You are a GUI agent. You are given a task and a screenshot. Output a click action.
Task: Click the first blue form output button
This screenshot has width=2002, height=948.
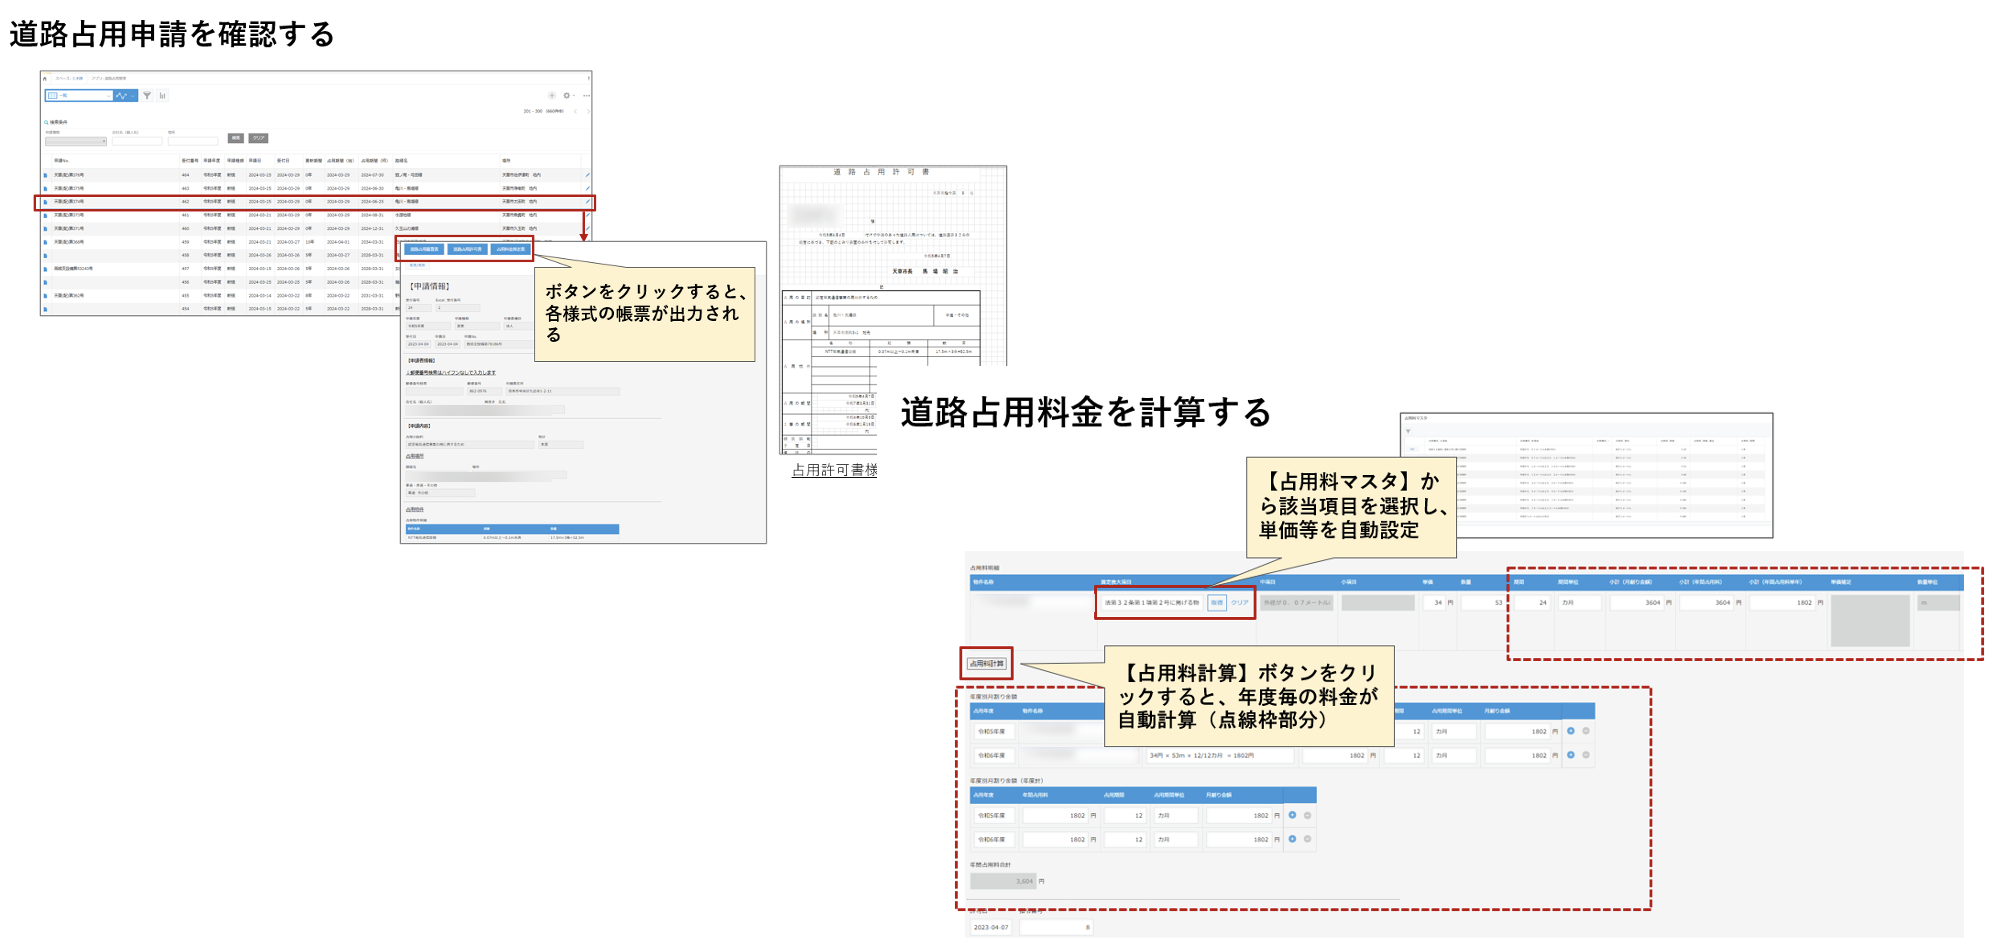pyautogui.click(x=423, y=249)
